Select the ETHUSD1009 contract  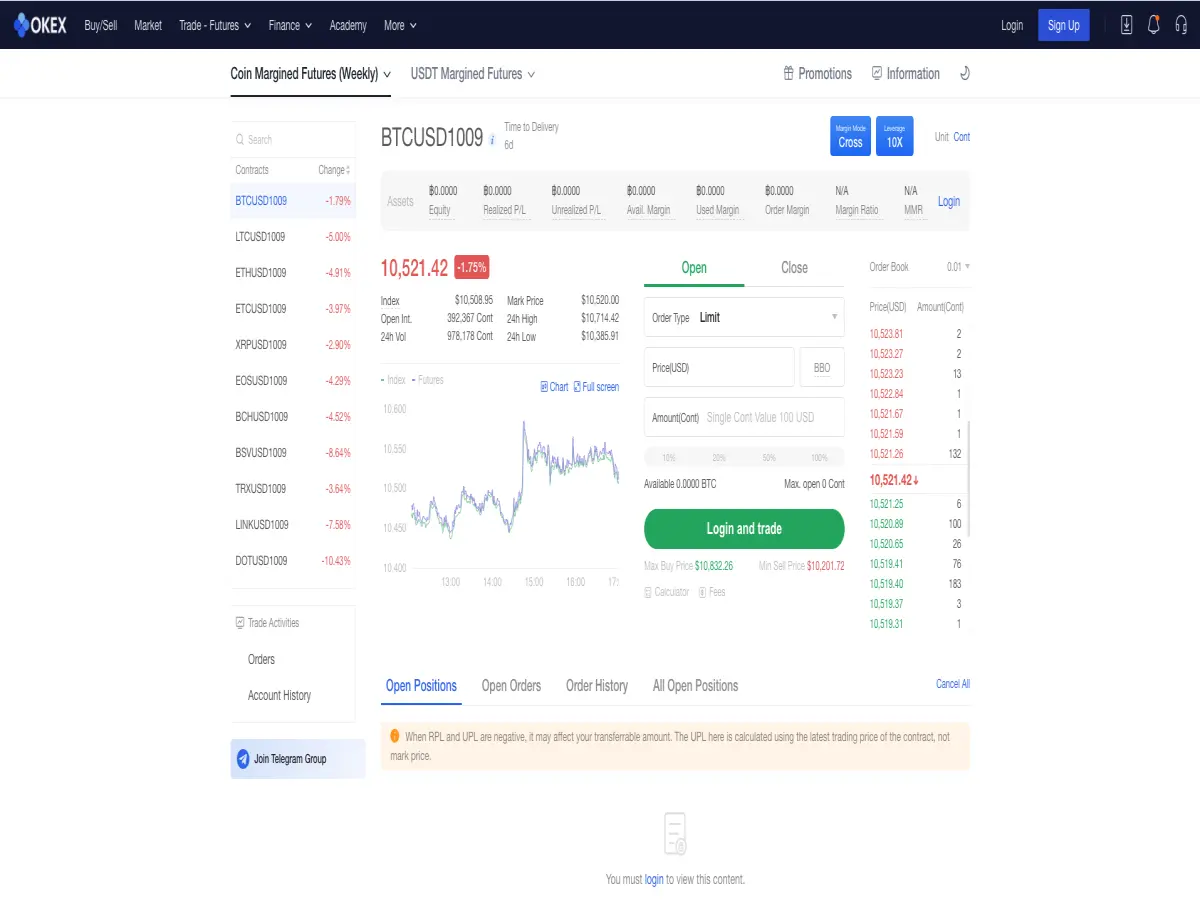click(x=293, y=273)
